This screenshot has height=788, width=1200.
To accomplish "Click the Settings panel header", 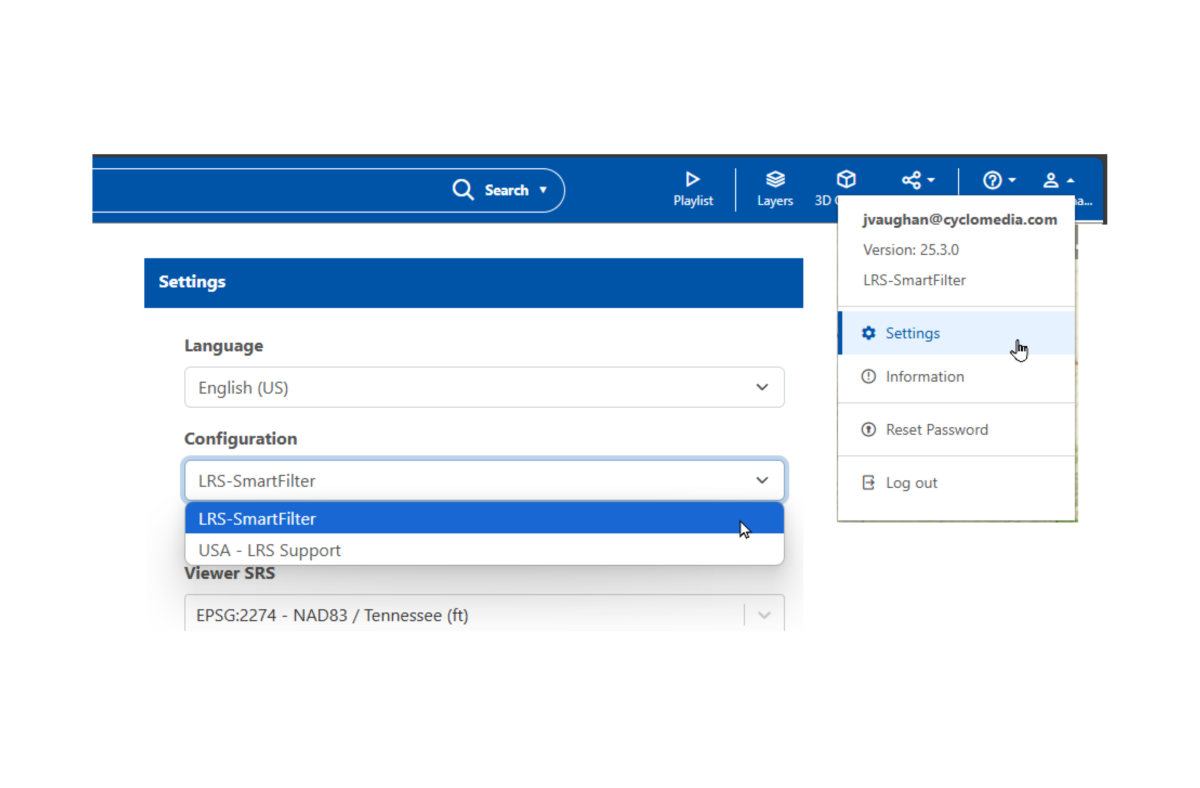I will 473,282.
